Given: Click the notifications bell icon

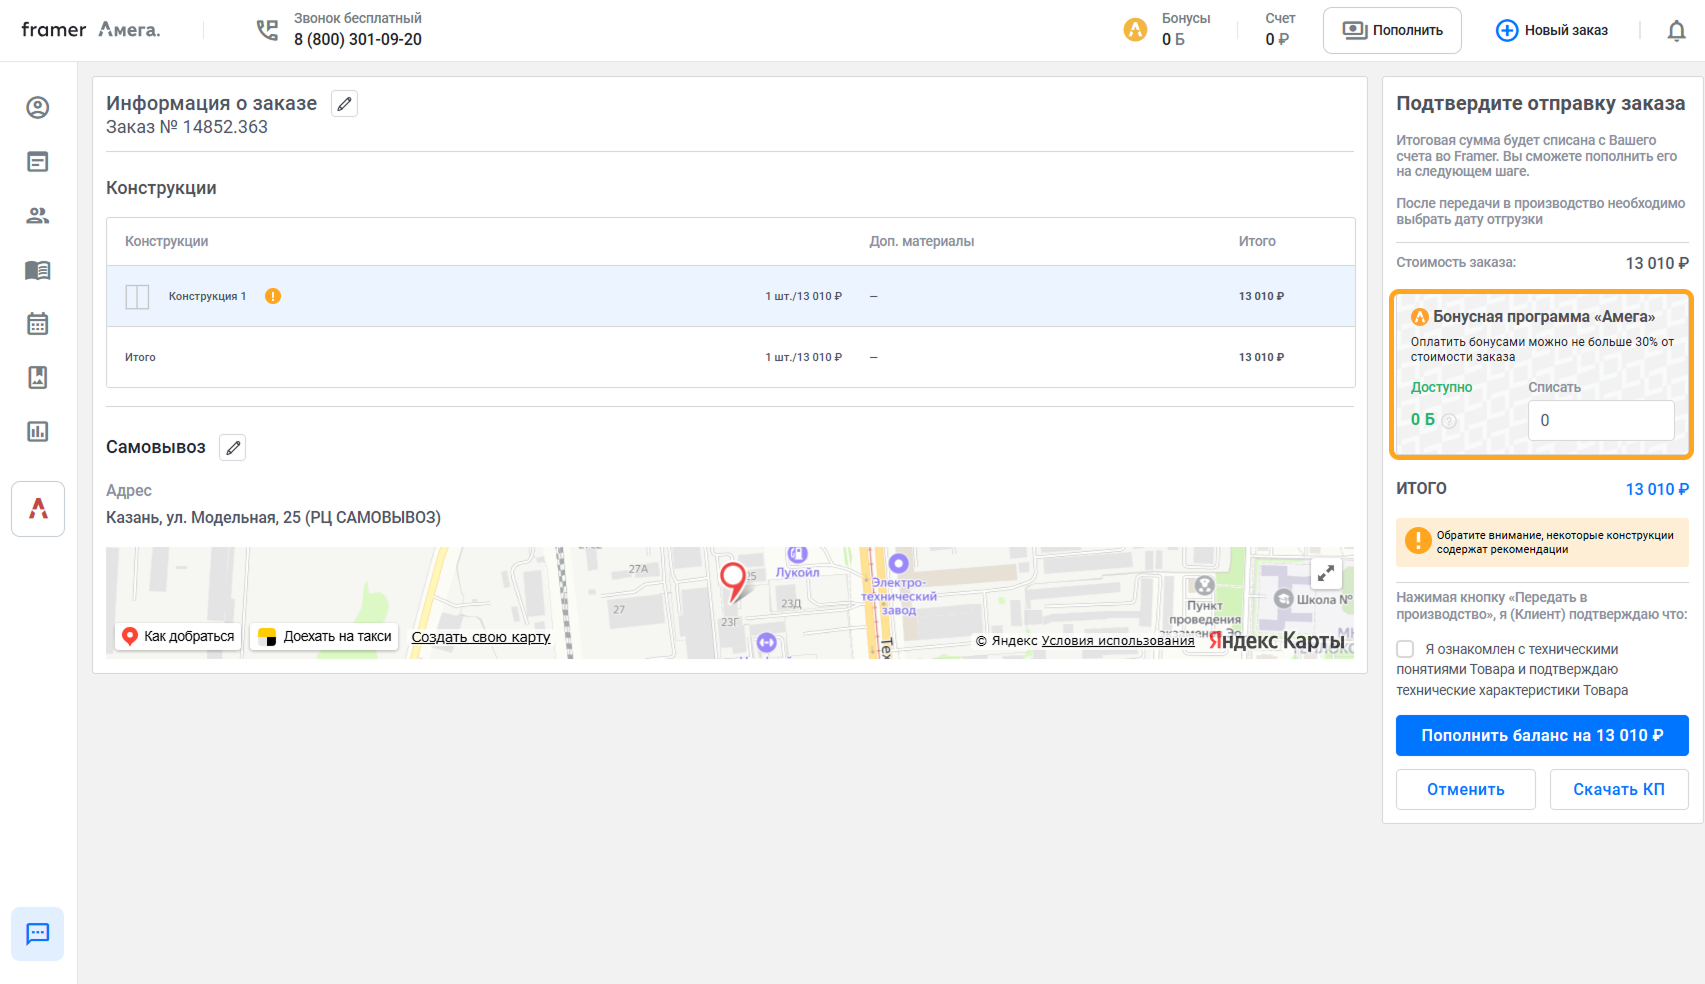Looking at the screenshot, I should click(1676, 31).
